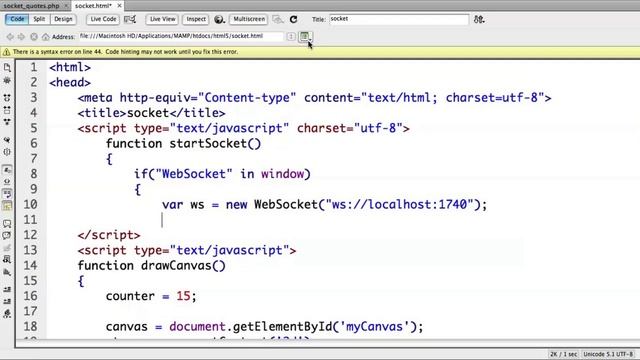Toggle Live View mode
This screenshot has height=360, width=640.
[x=162, y=19]
